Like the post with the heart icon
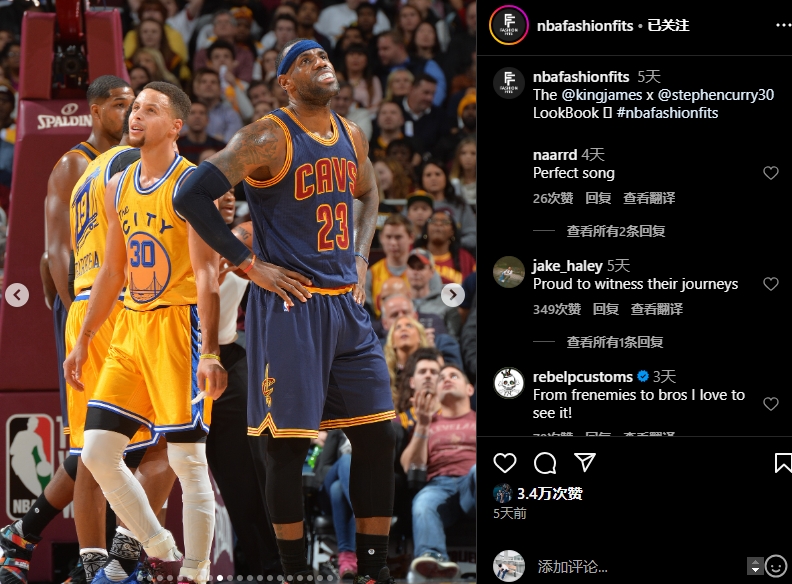 pos(505,462)
